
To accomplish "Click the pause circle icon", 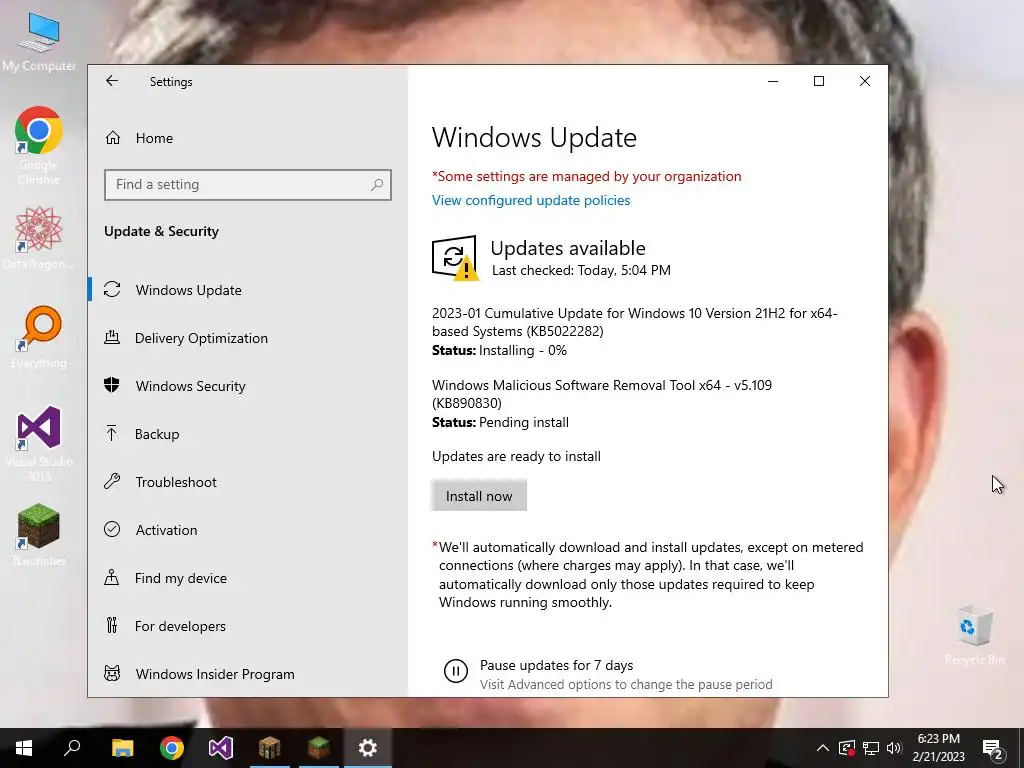I will coord(455,671).
